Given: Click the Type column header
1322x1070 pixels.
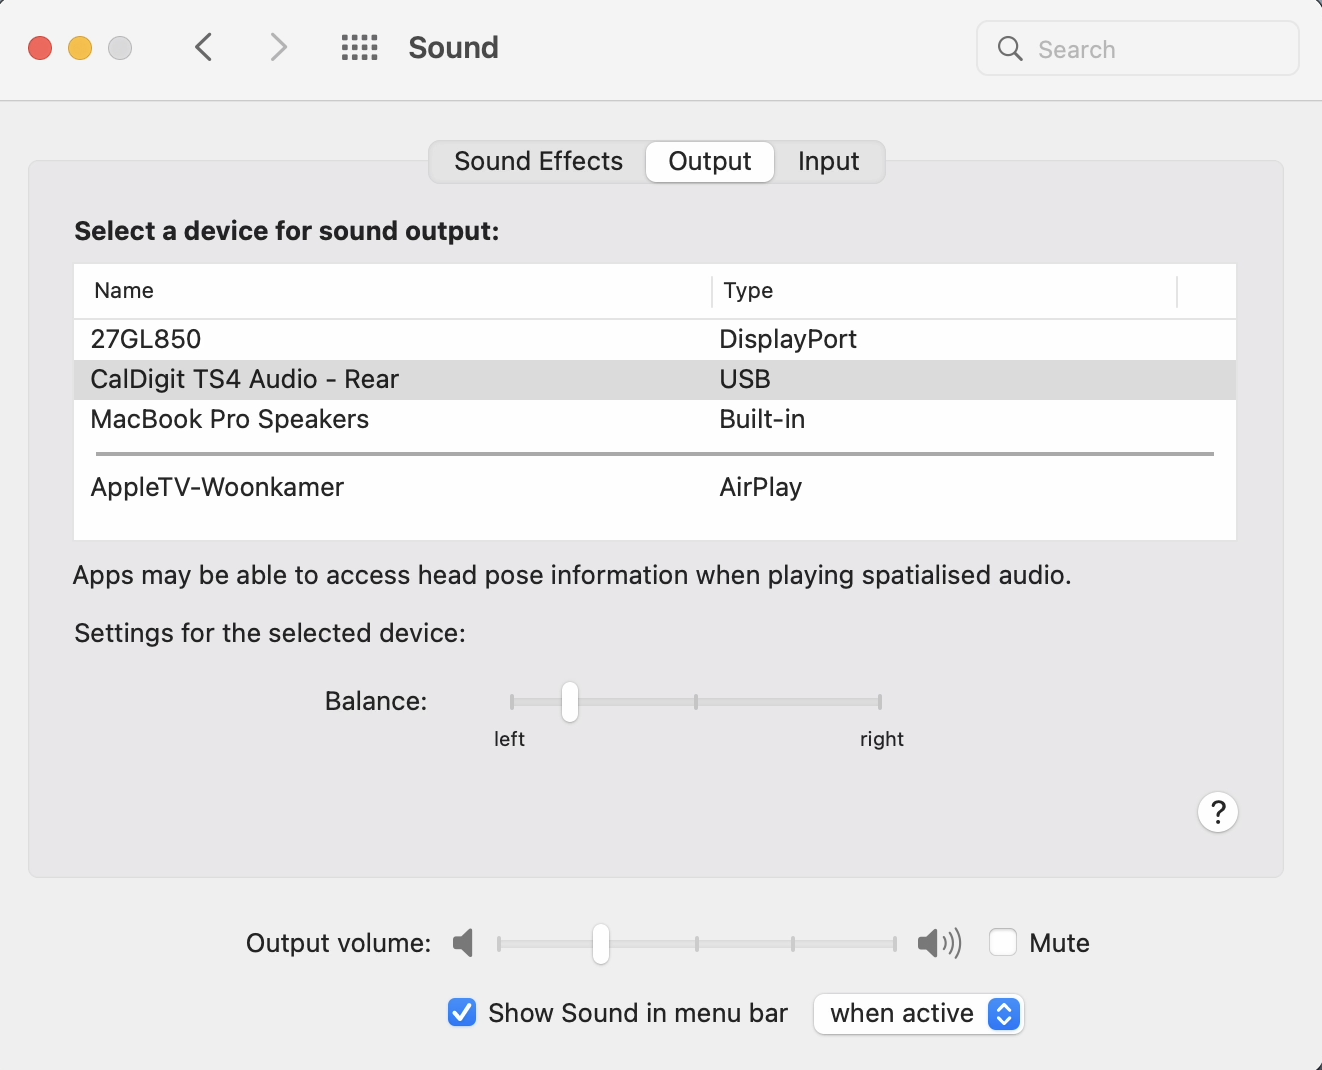Looking at the screenshot, I should tap(944, 291).
